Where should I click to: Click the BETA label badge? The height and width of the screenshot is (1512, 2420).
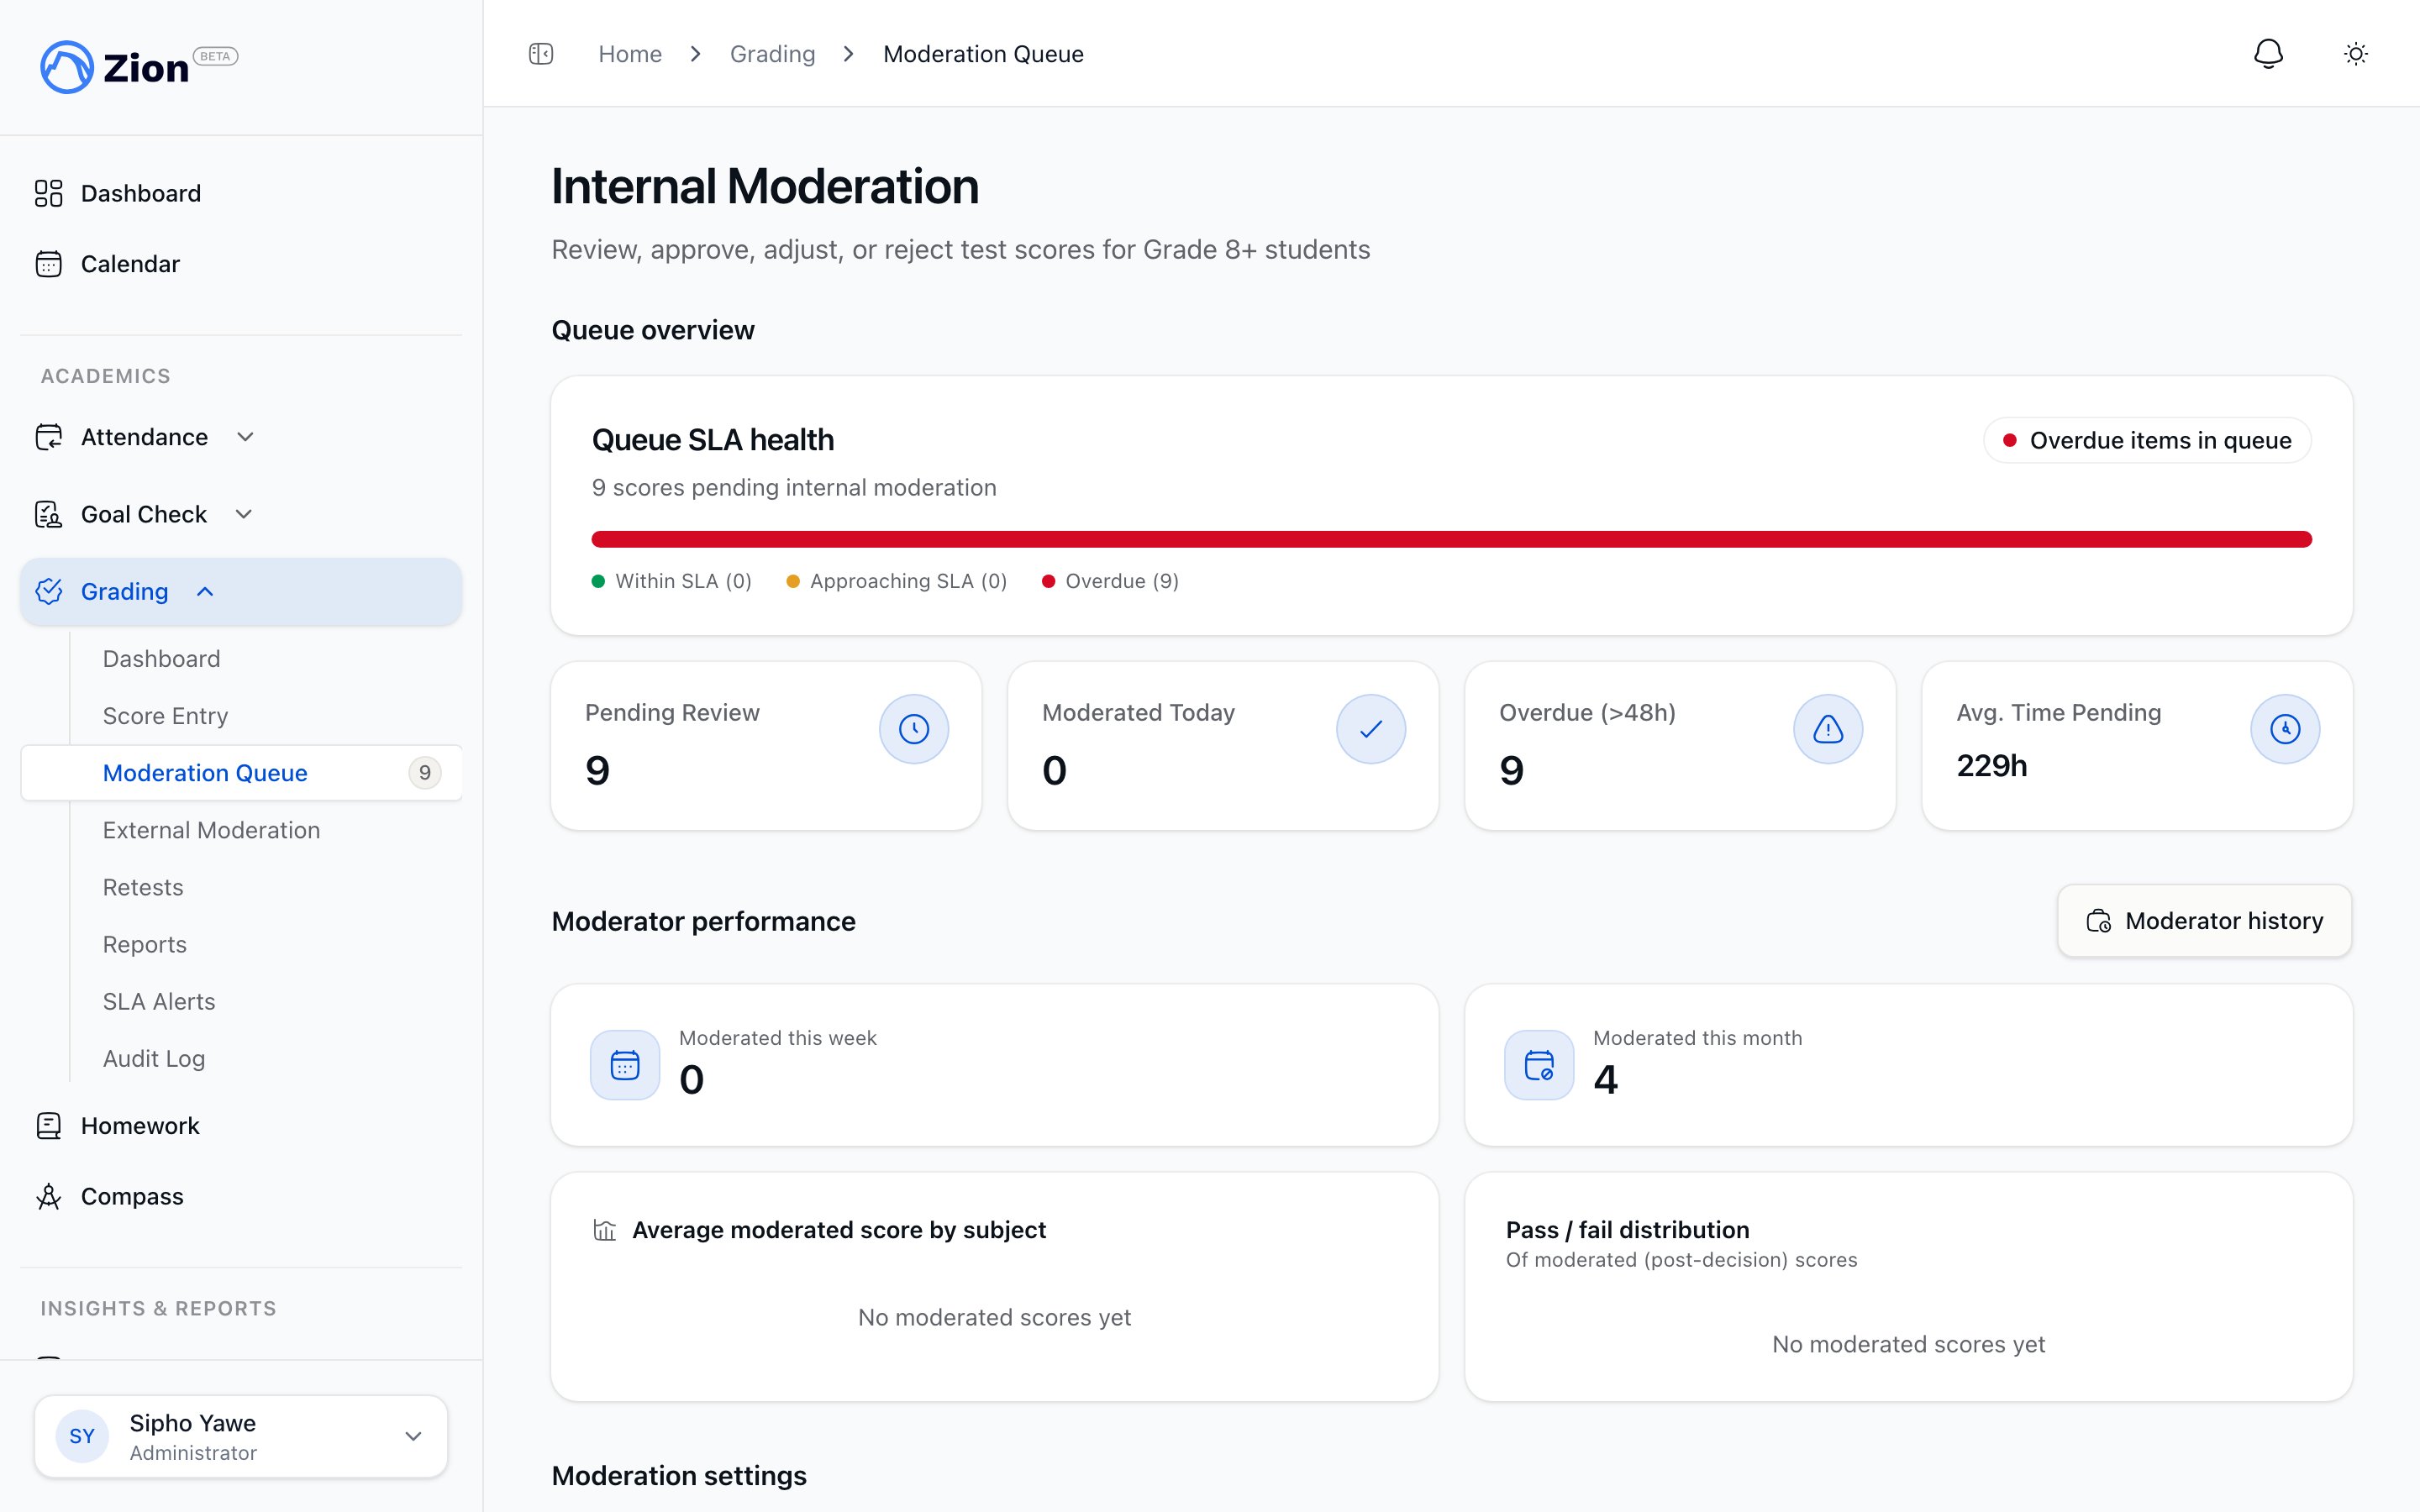pos(215,56)
